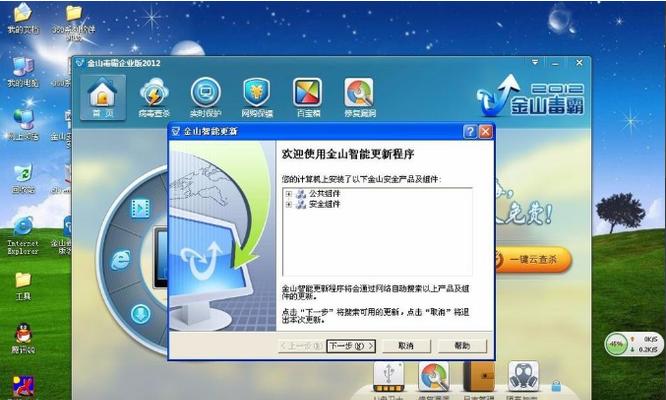Screen dimensions: 666x400
Task: Click the small blue lock icon
Action: pyautogui.click(x=556, y=386)
